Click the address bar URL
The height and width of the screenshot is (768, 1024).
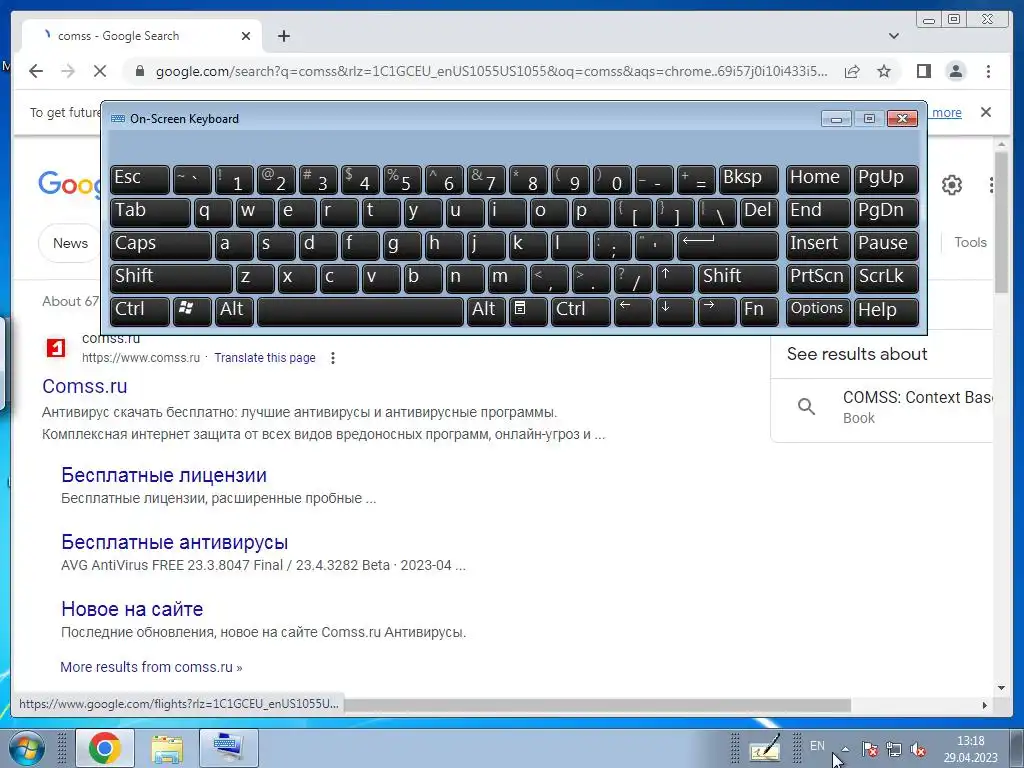[x=491, y=71]
